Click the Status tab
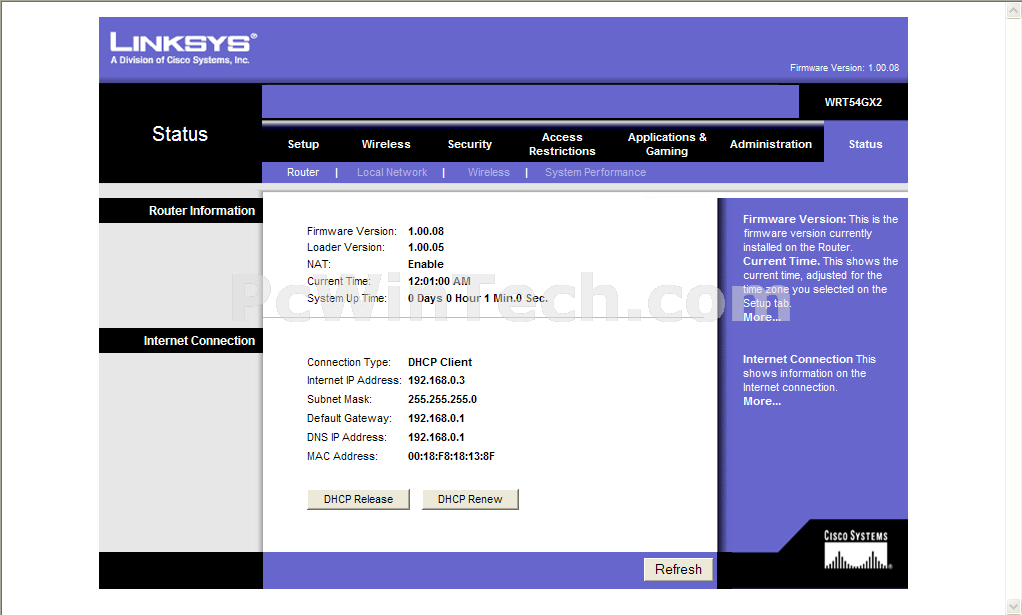Viewport: 1022px width, 615px height. [x=865, y=144]
